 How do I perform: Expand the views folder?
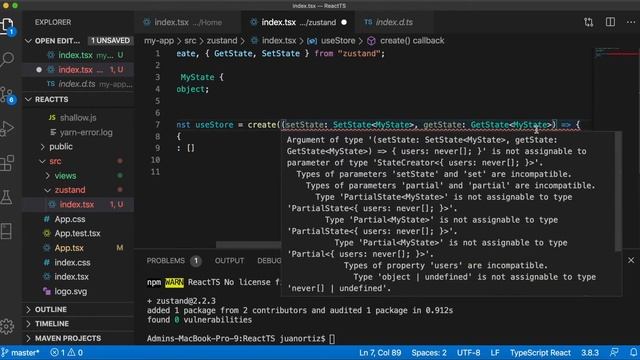(x=48, y=176)
